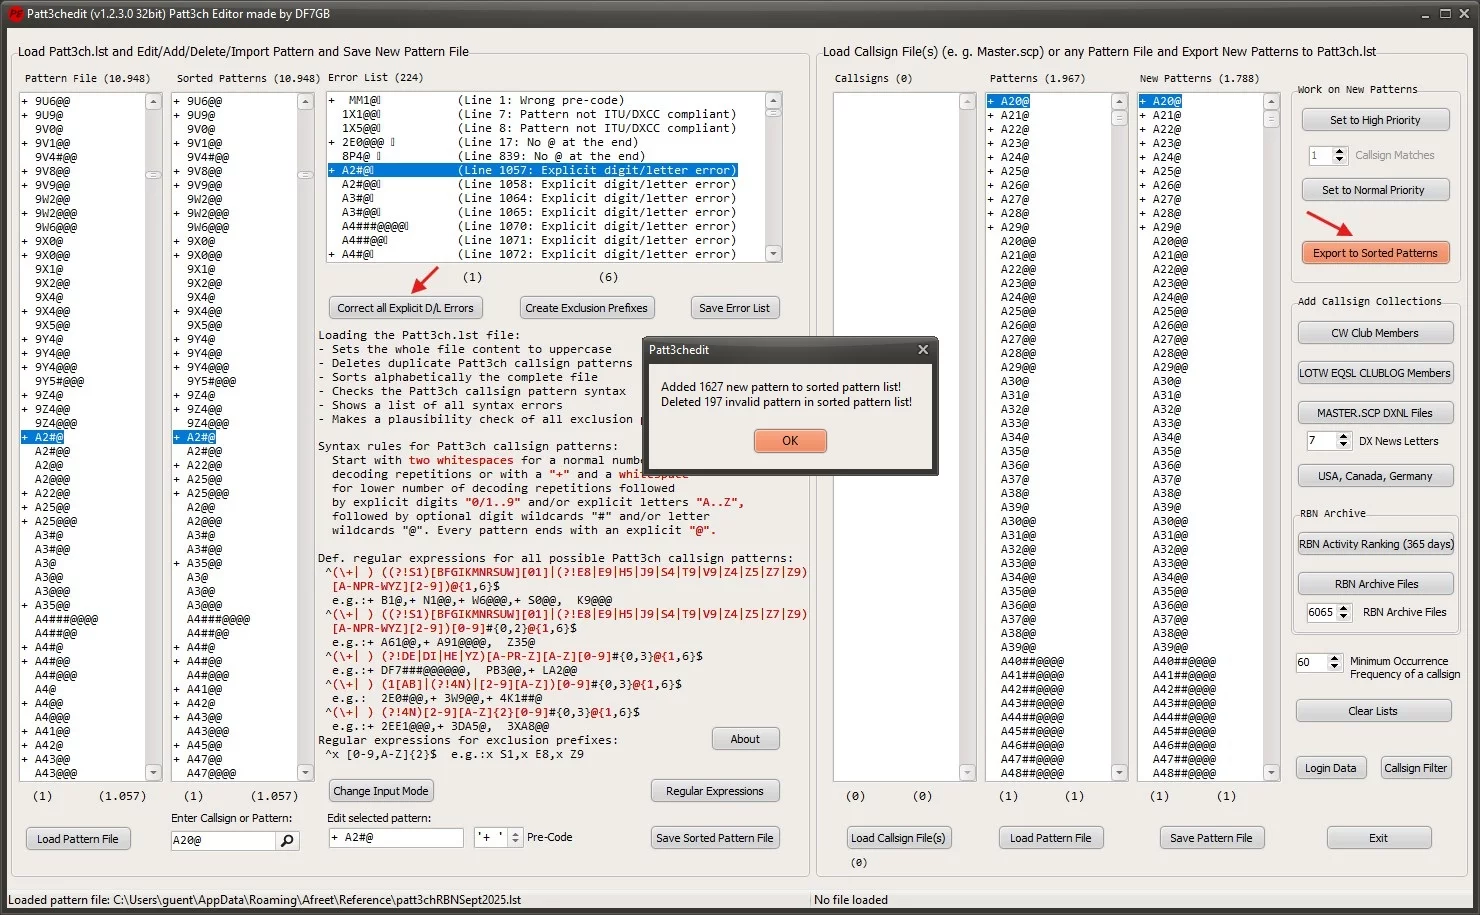Open RBN Activity Ranking (365 days)

coord(1375,544)
